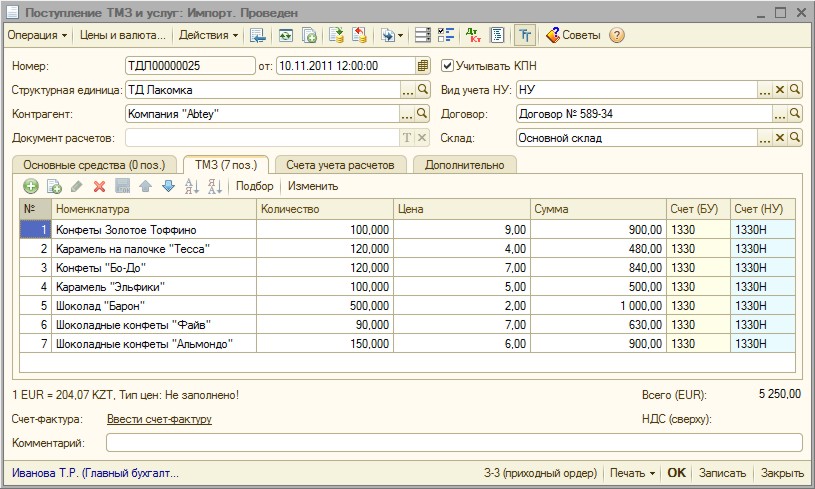Open the Операция dropdown menu
815x489 pixels.
point(37,35)
